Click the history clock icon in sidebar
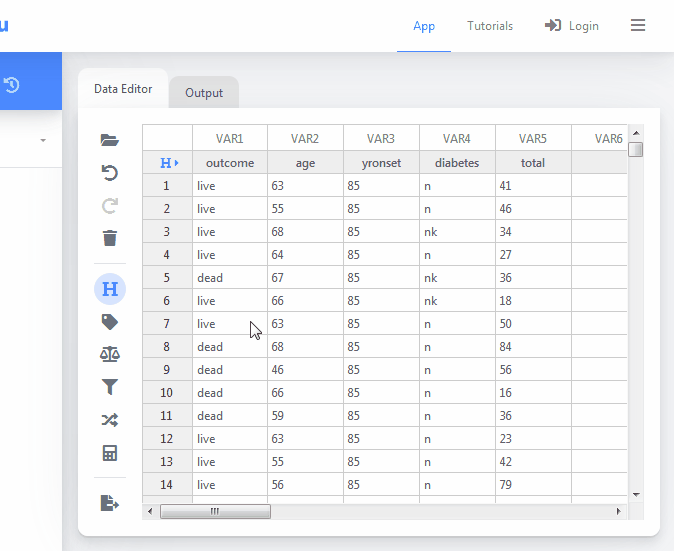The height and width of the screenshot is (551, 674). click(12, 85)
